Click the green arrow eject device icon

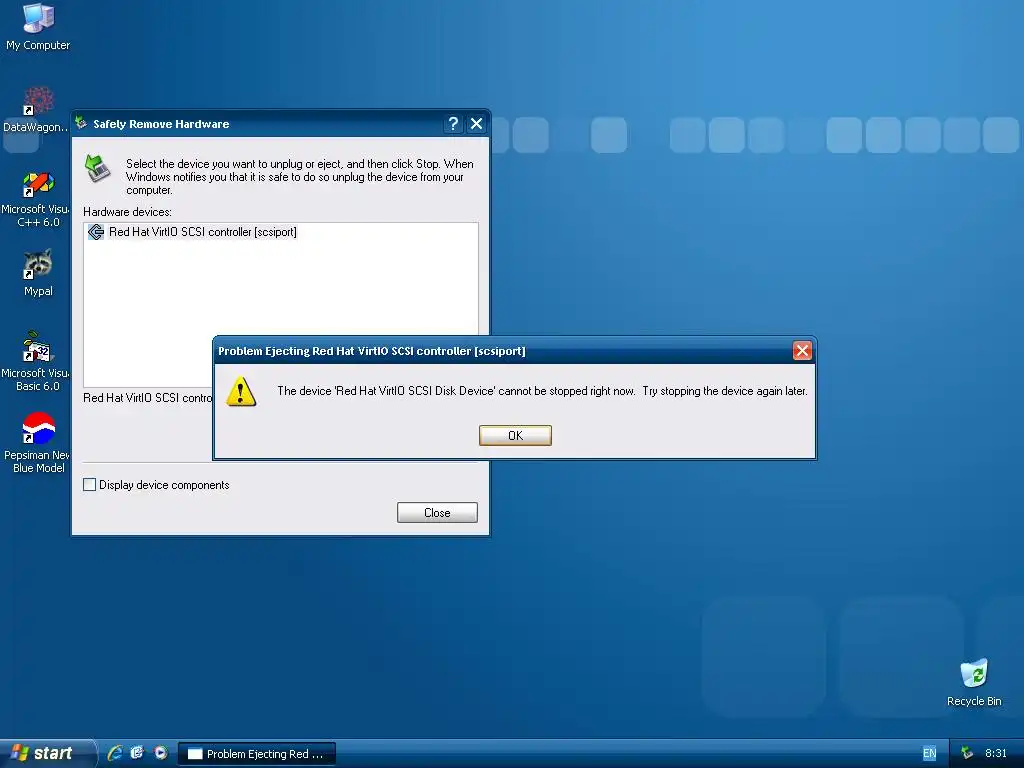(x=98, y=168)
